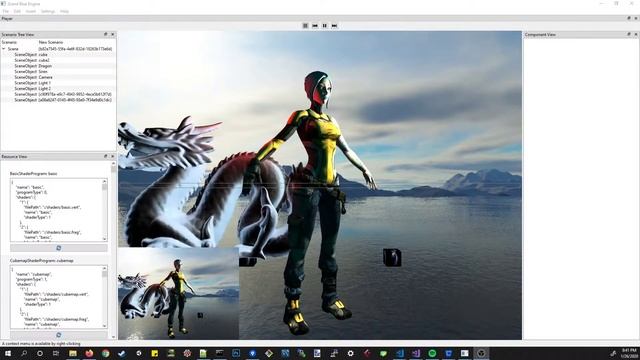Select SceneObject cube in tree

click(58, 54)
